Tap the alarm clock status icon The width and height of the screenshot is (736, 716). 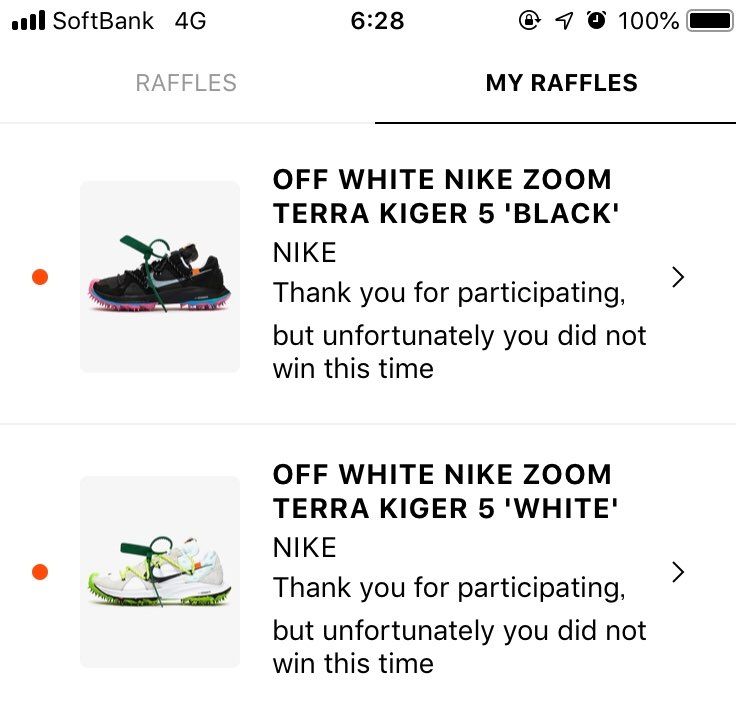(x=597, y=21)
